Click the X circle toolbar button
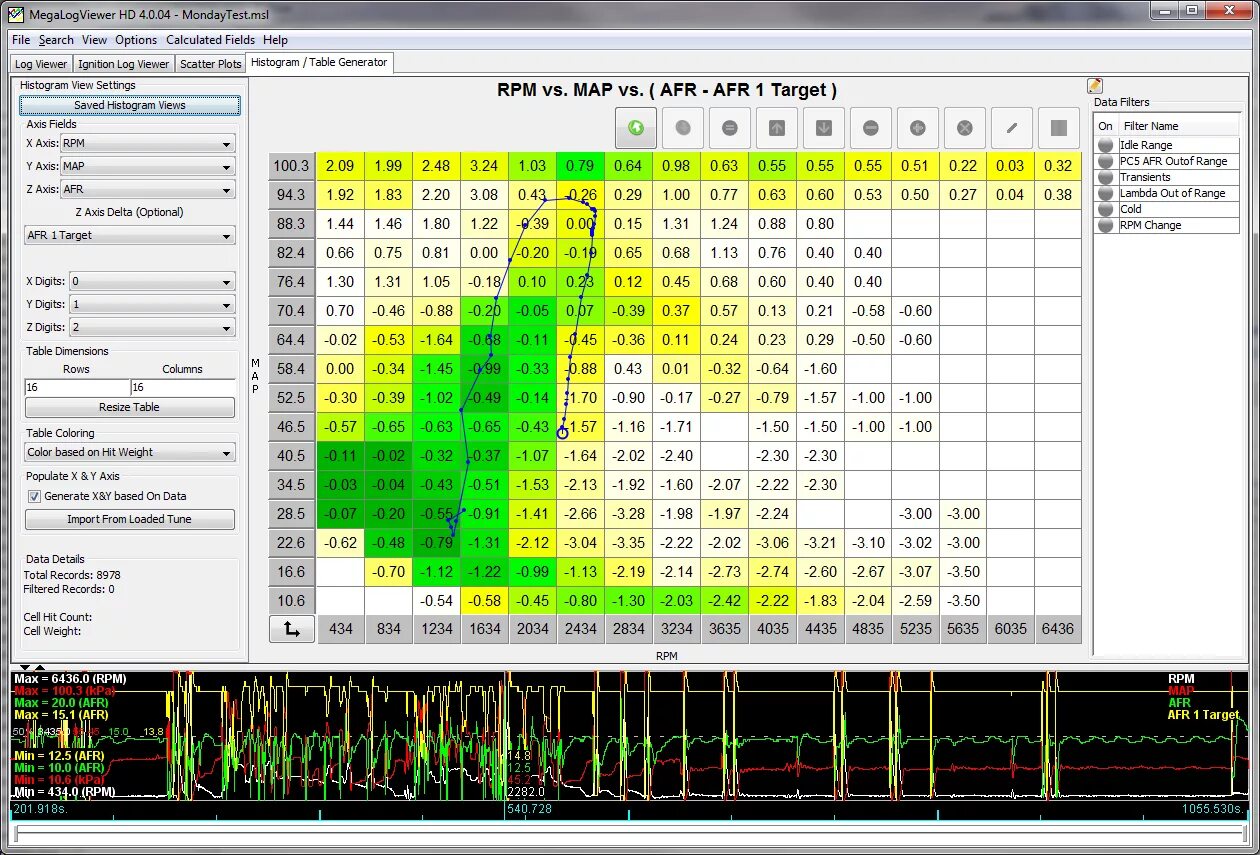 tap(964, 128)
